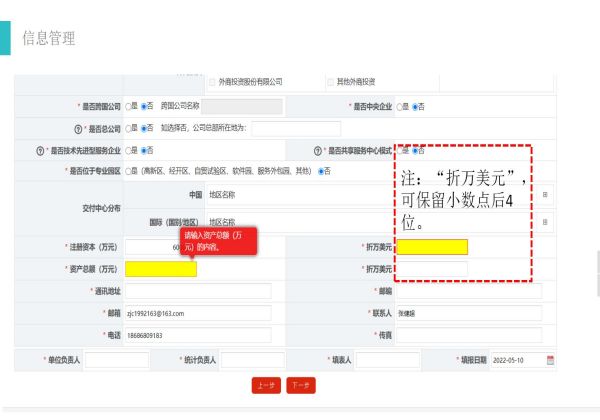Select 否 for 是否位于专业园区
The width and height of the screenshot is (600, 420).
[x=321, y=171]
